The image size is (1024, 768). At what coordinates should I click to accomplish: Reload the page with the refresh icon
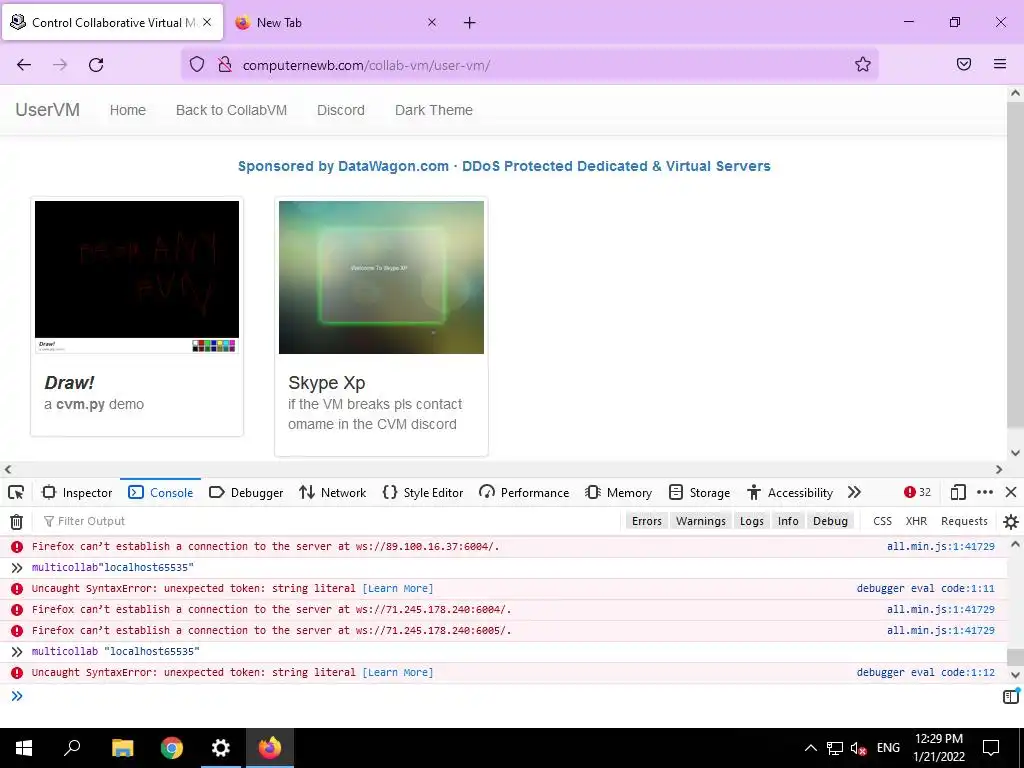96,65
